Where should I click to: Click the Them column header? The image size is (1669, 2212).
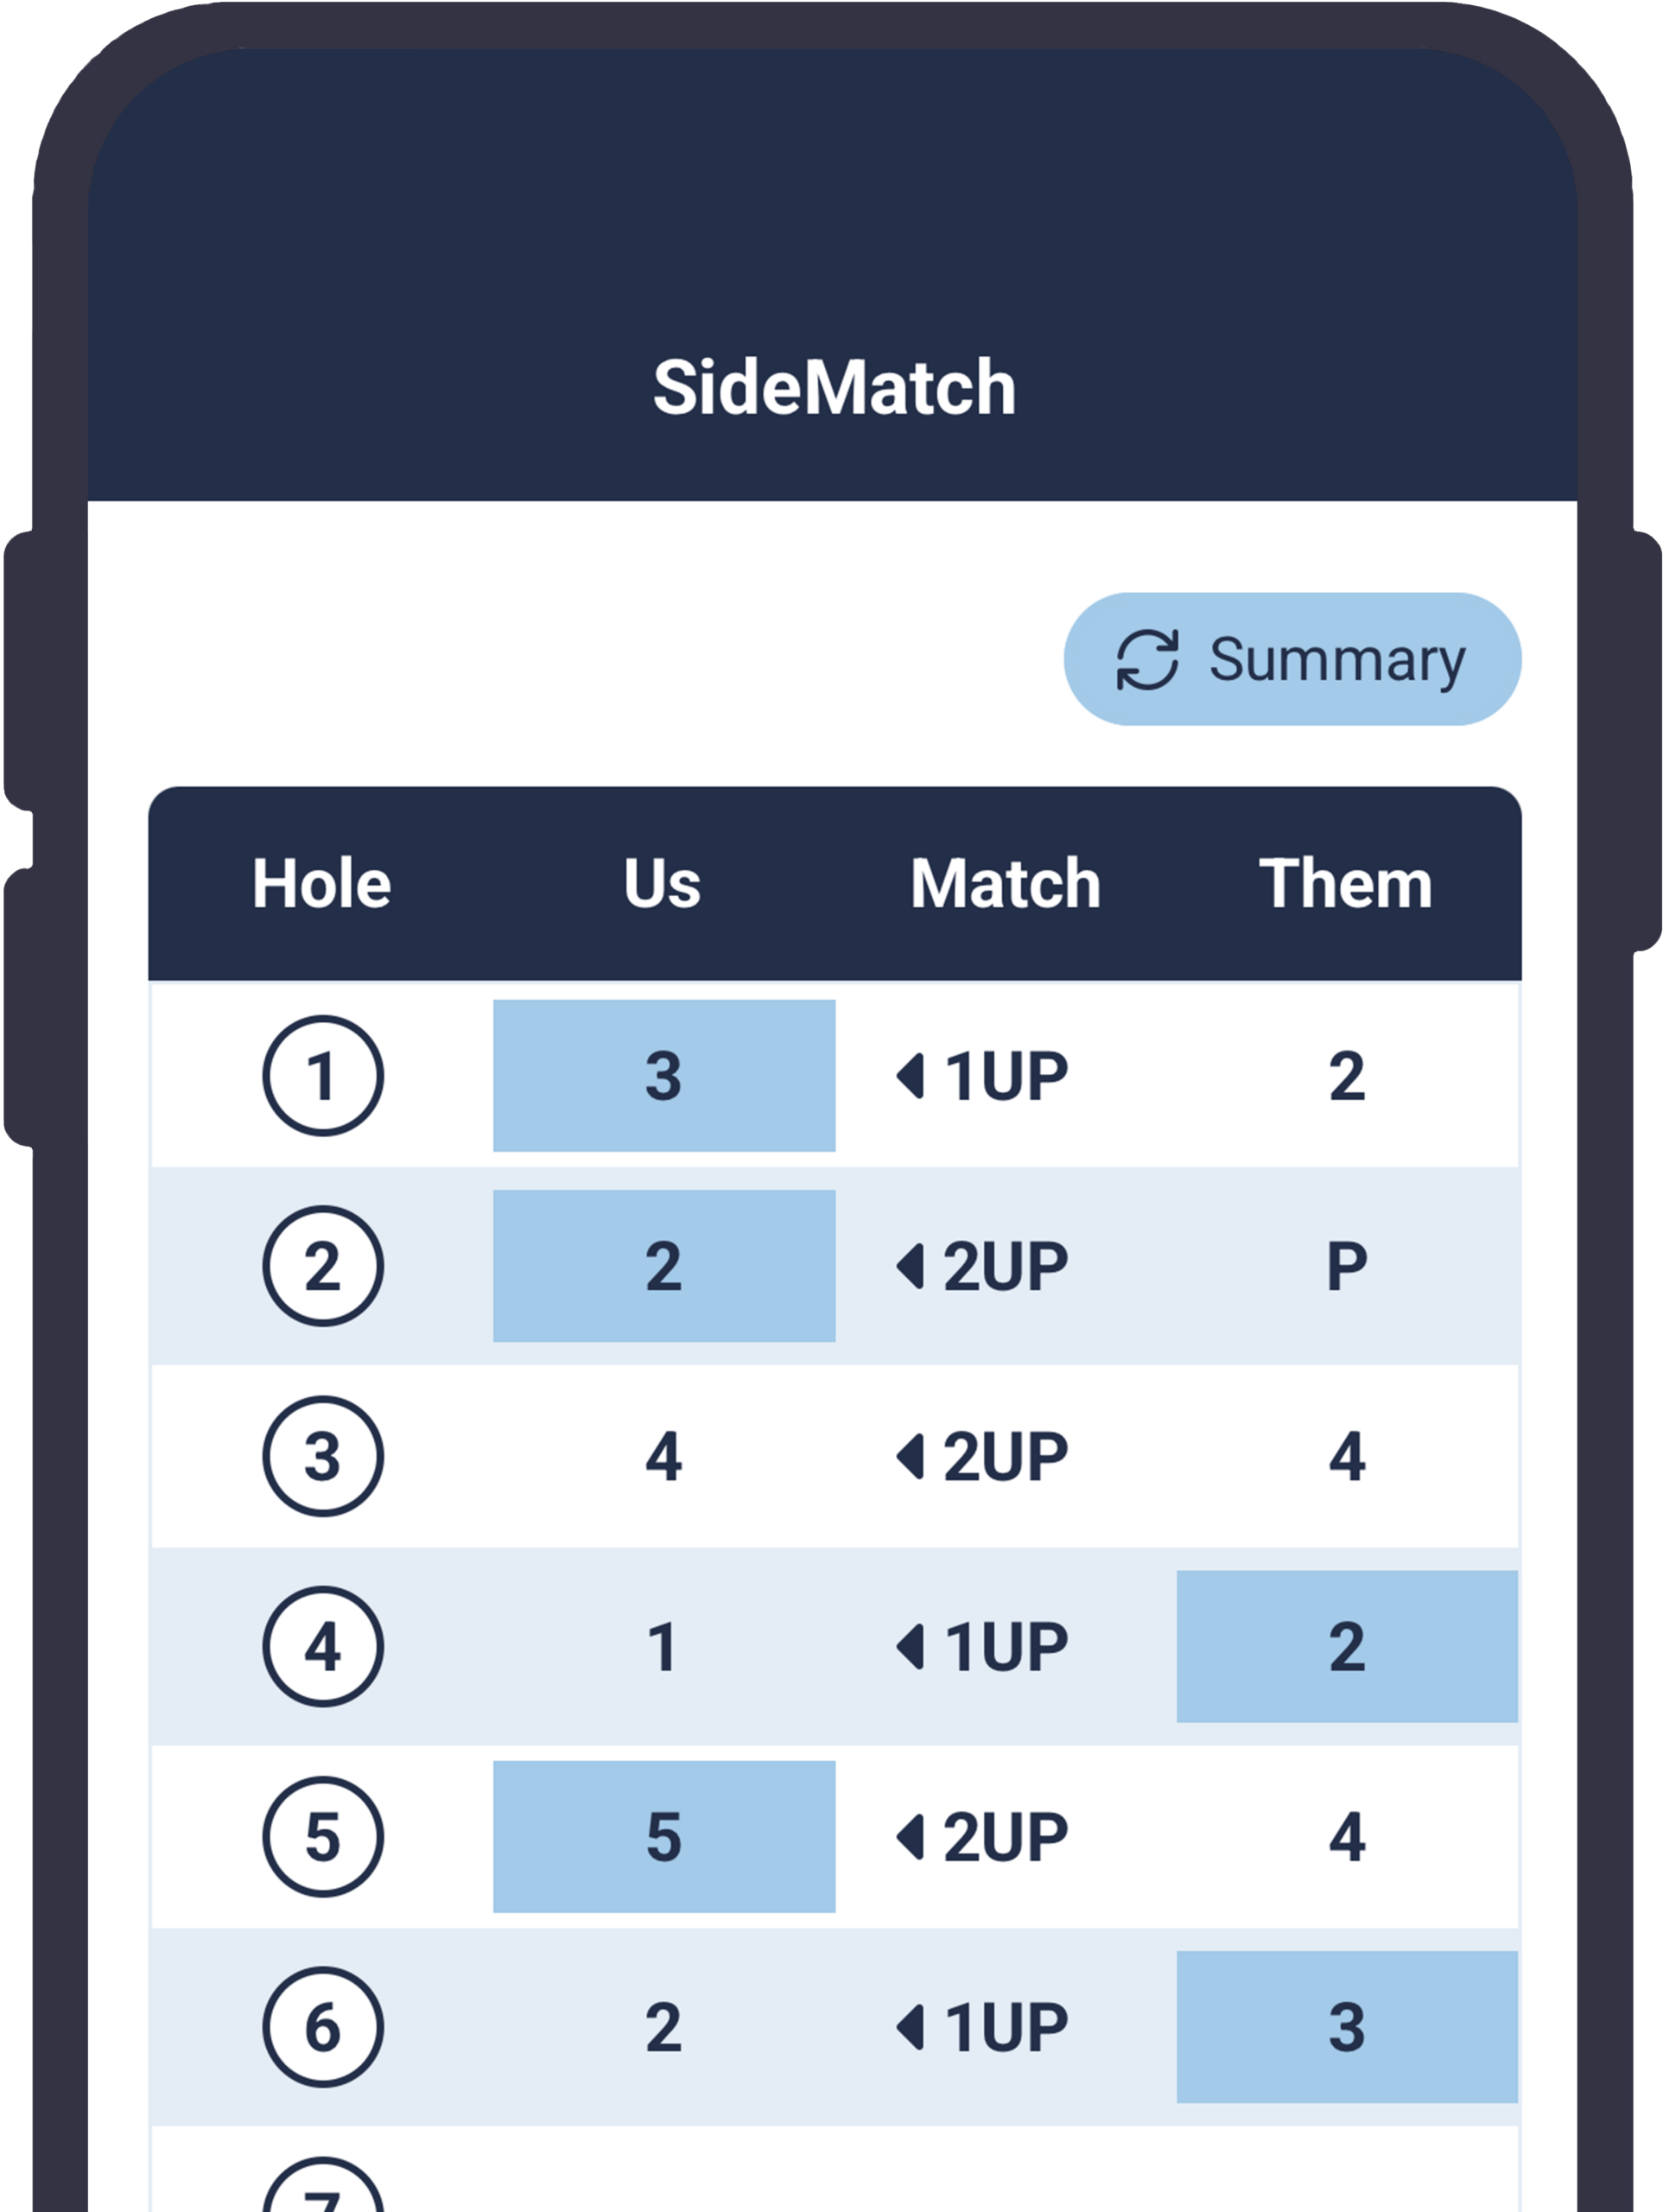[1345, 884]
